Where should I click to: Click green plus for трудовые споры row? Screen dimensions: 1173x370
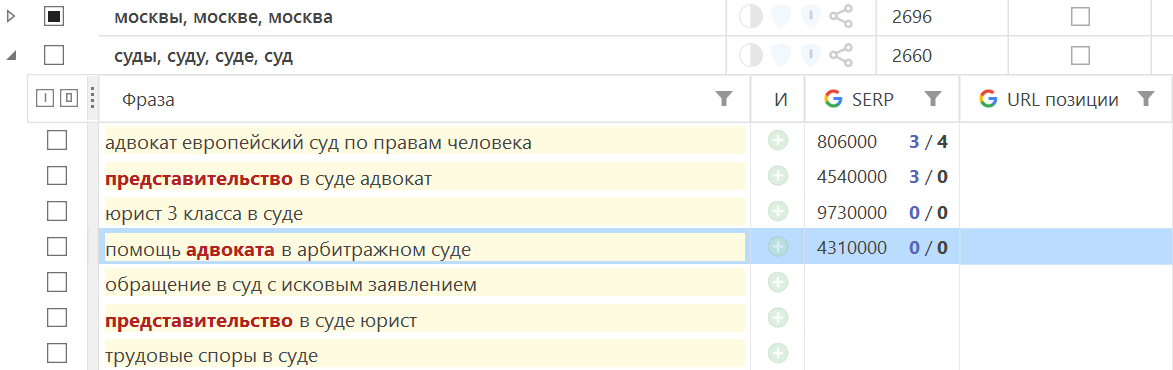778,353
